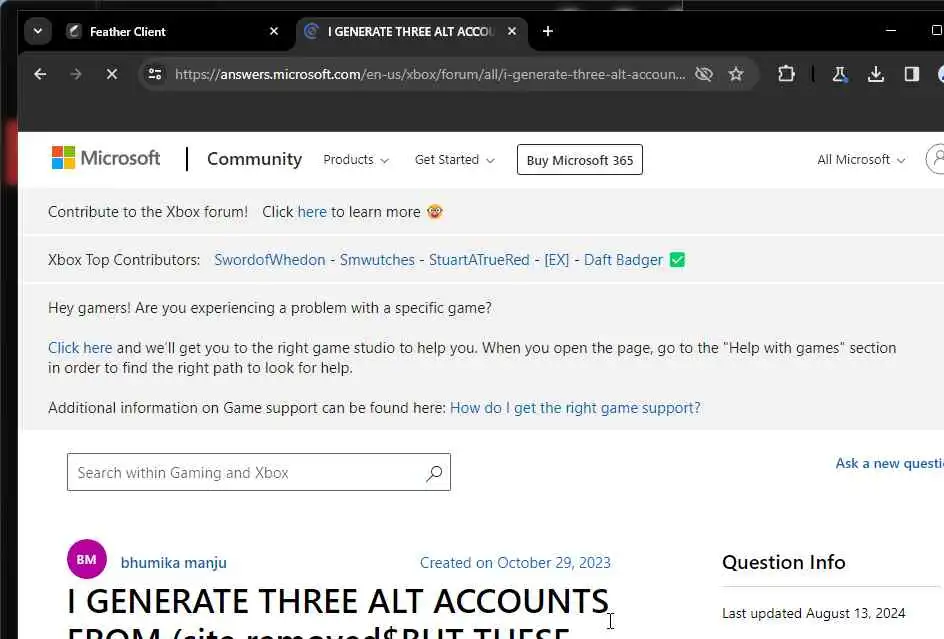Image resolution: width=944 pixels, height=639 pixels.
Task: Open the Downloads icon
Action: tap(875, 74)
